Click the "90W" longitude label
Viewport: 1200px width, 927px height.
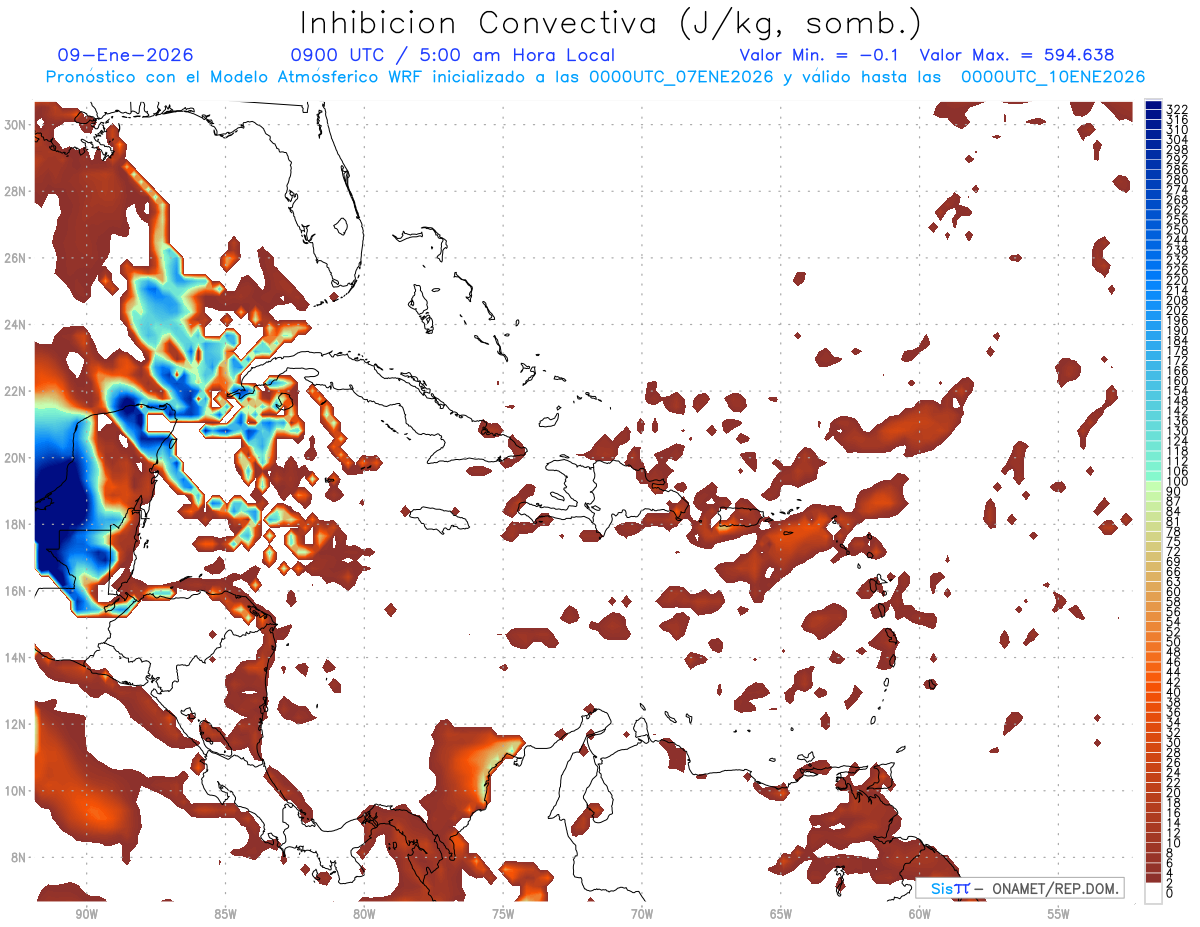(86, 915)
